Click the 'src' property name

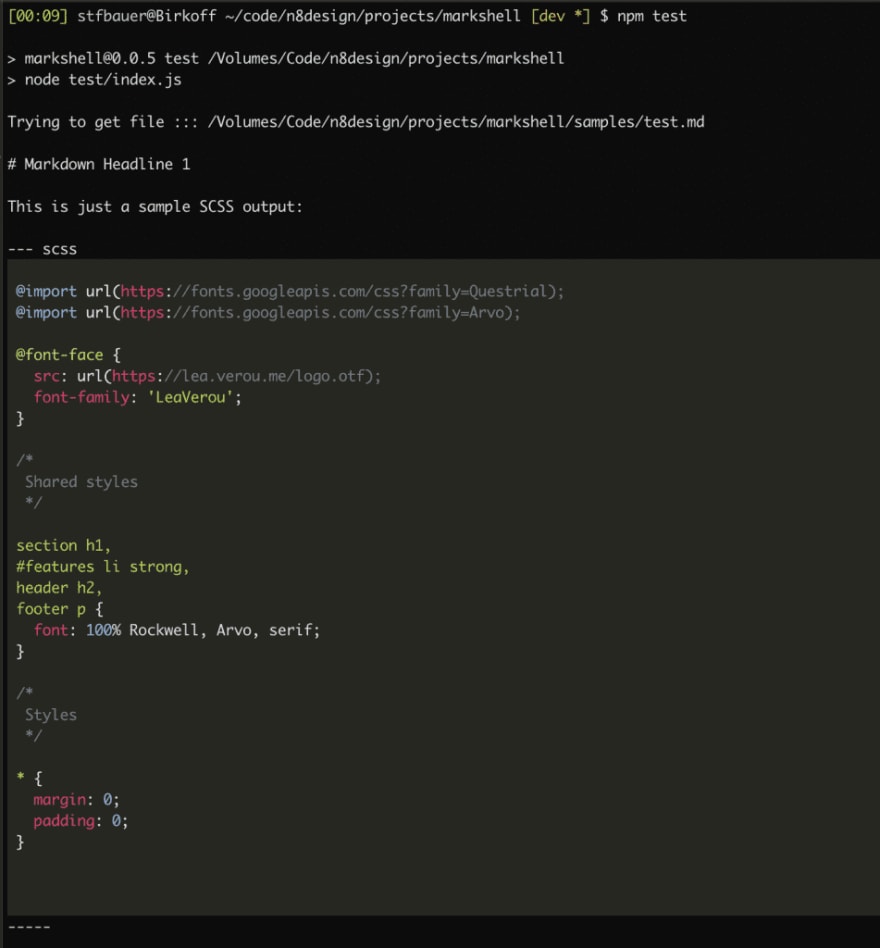pyautogui.click(x=47, y=376)
